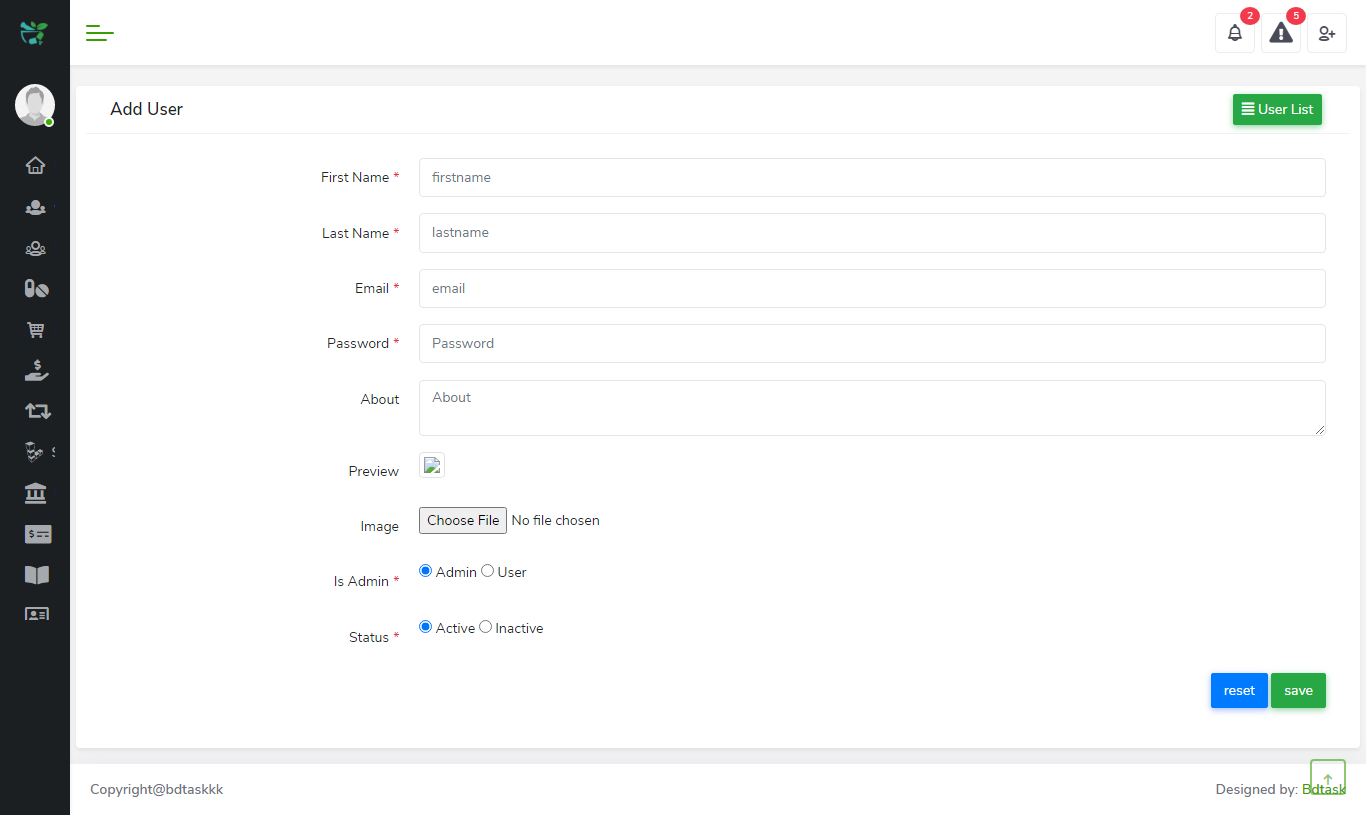Select the Admin radio button
The width and height of the screenshot is (1366, 815).
pos(426,571)
